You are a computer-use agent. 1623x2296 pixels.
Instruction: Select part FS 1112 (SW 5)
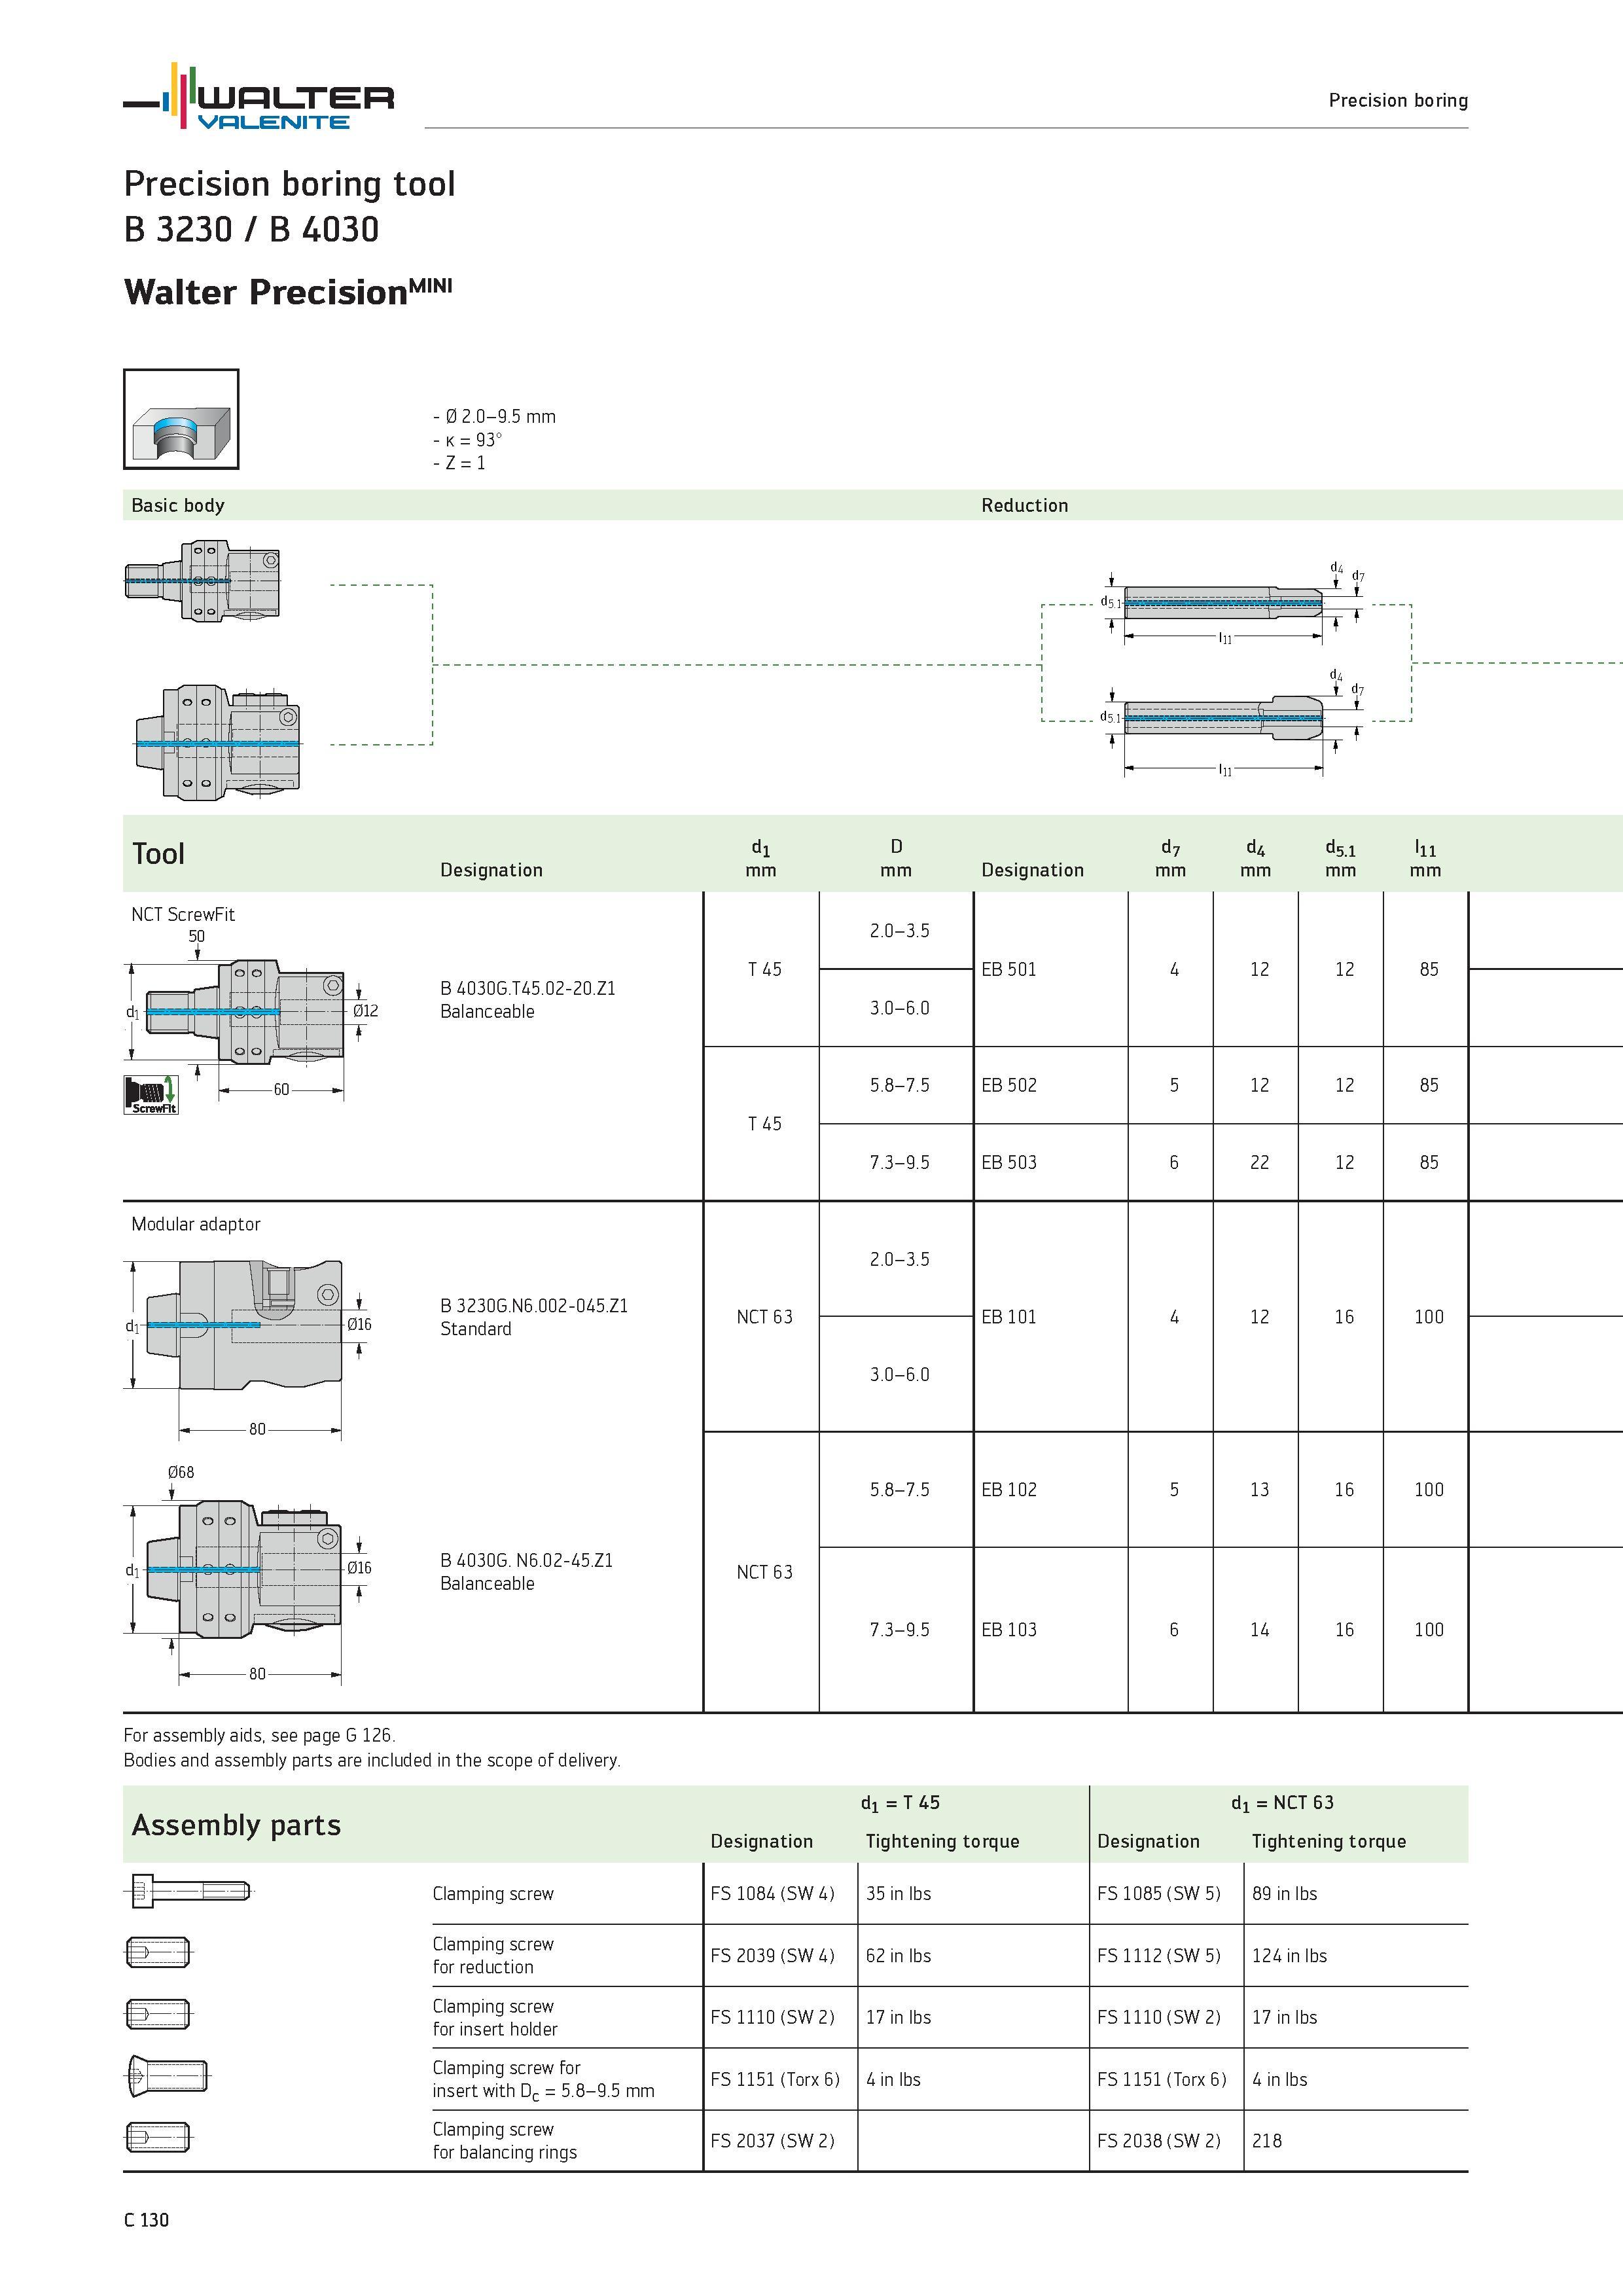pos(1159,1955)
